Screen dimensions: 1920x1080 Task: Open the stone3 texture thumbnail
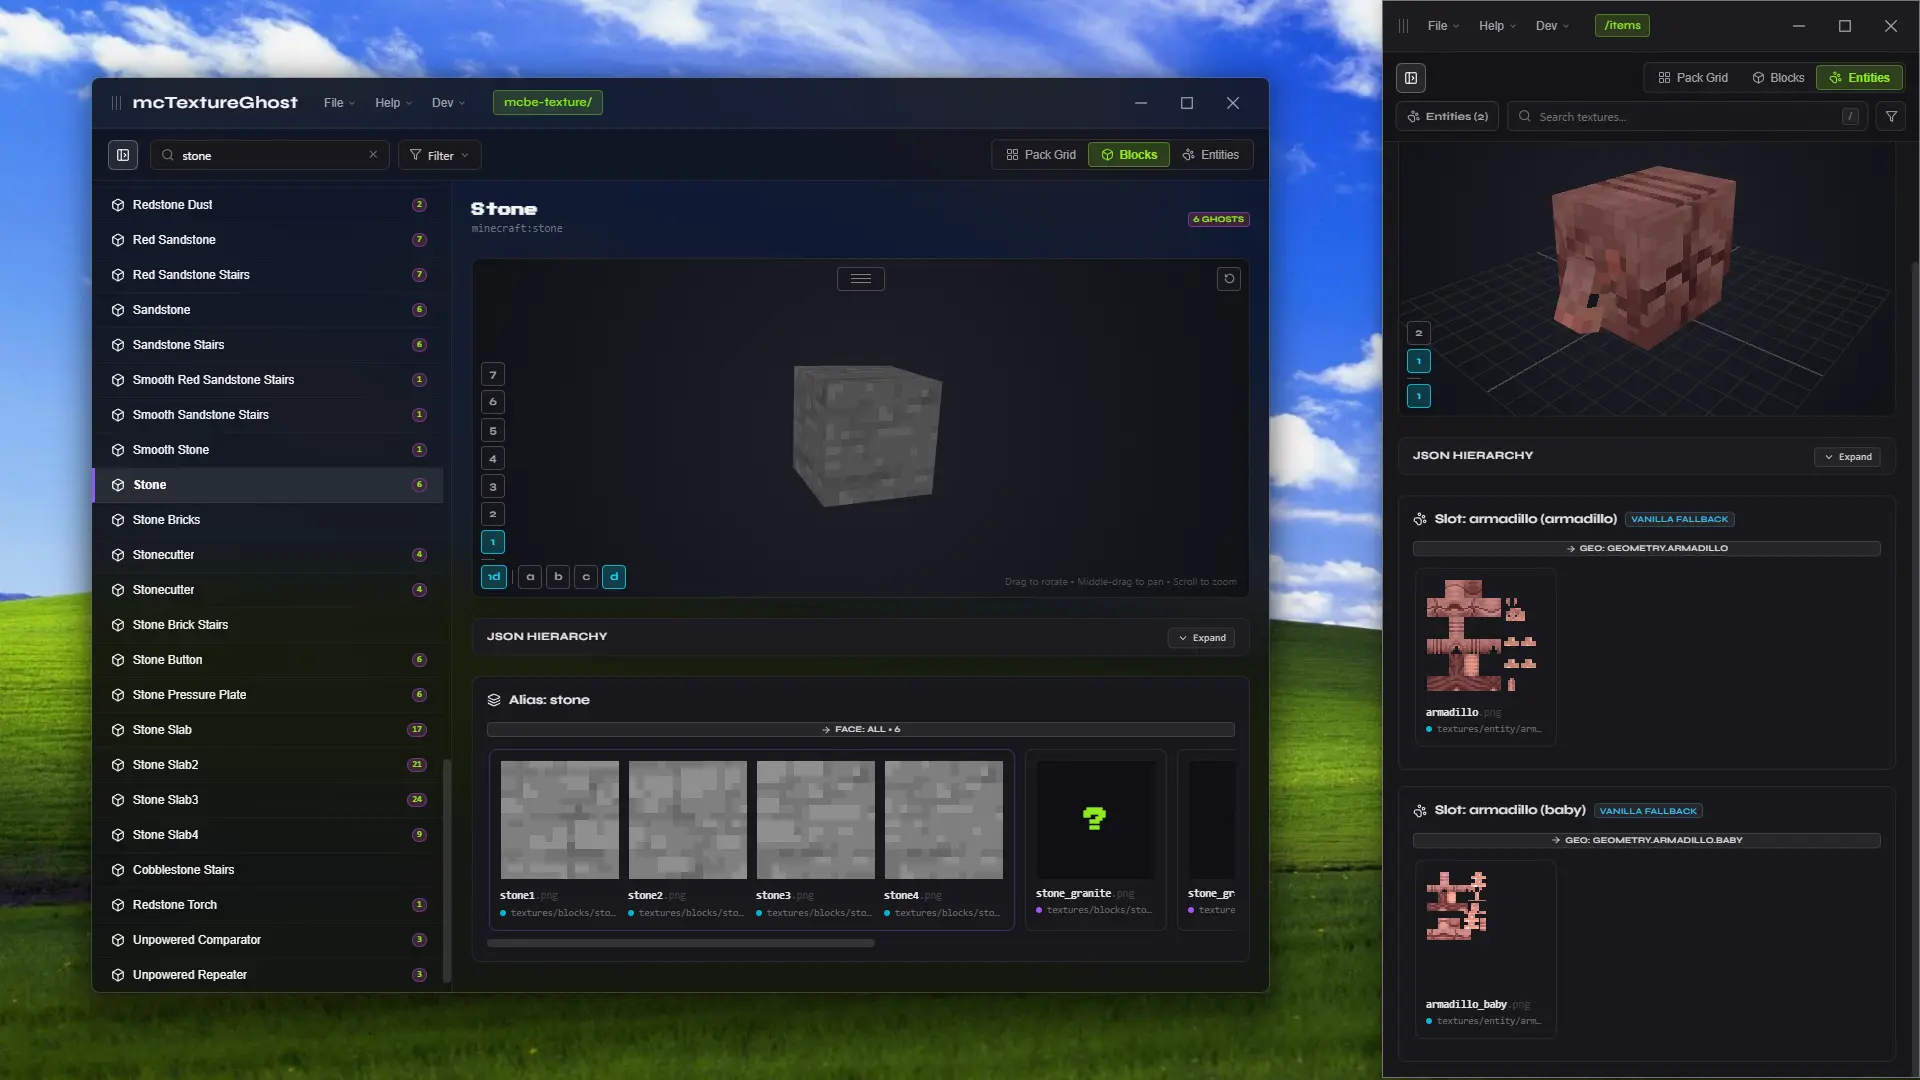pyautogui.click(x=816, y=820)
